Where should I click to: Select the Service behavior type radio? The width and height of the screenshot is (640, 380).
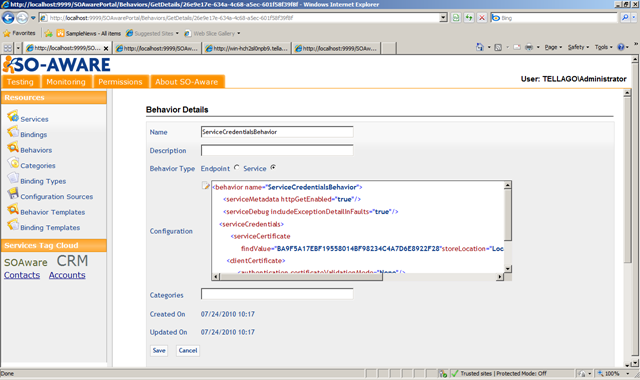coord(273,167)
